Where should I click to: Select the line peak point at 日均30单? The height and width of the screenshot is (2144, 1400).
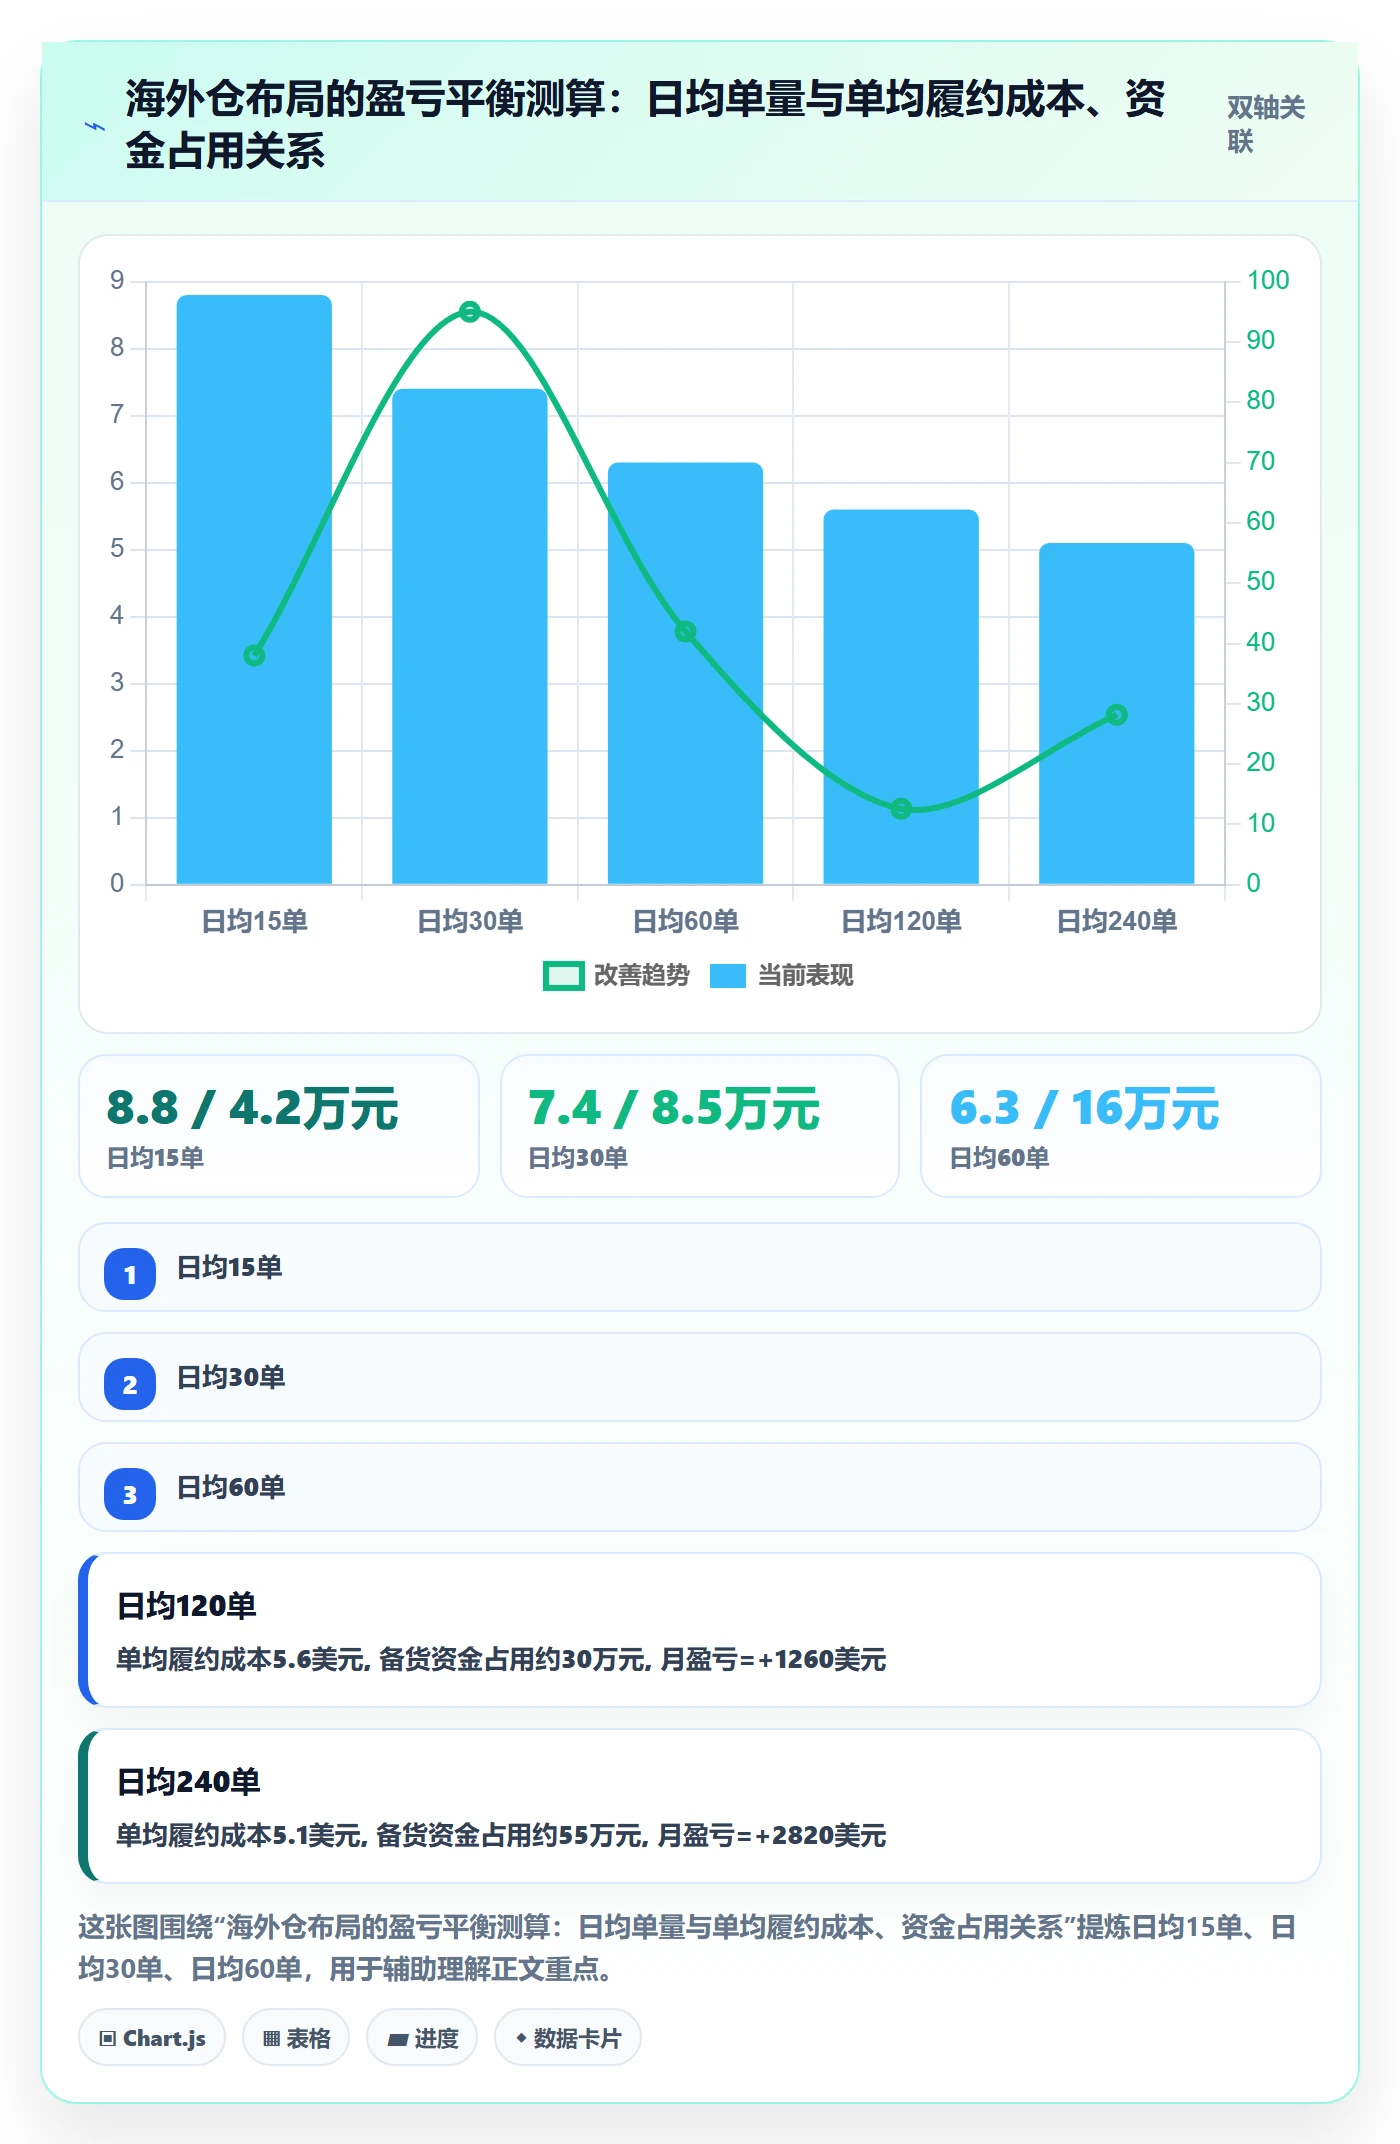tap(470, 311)
